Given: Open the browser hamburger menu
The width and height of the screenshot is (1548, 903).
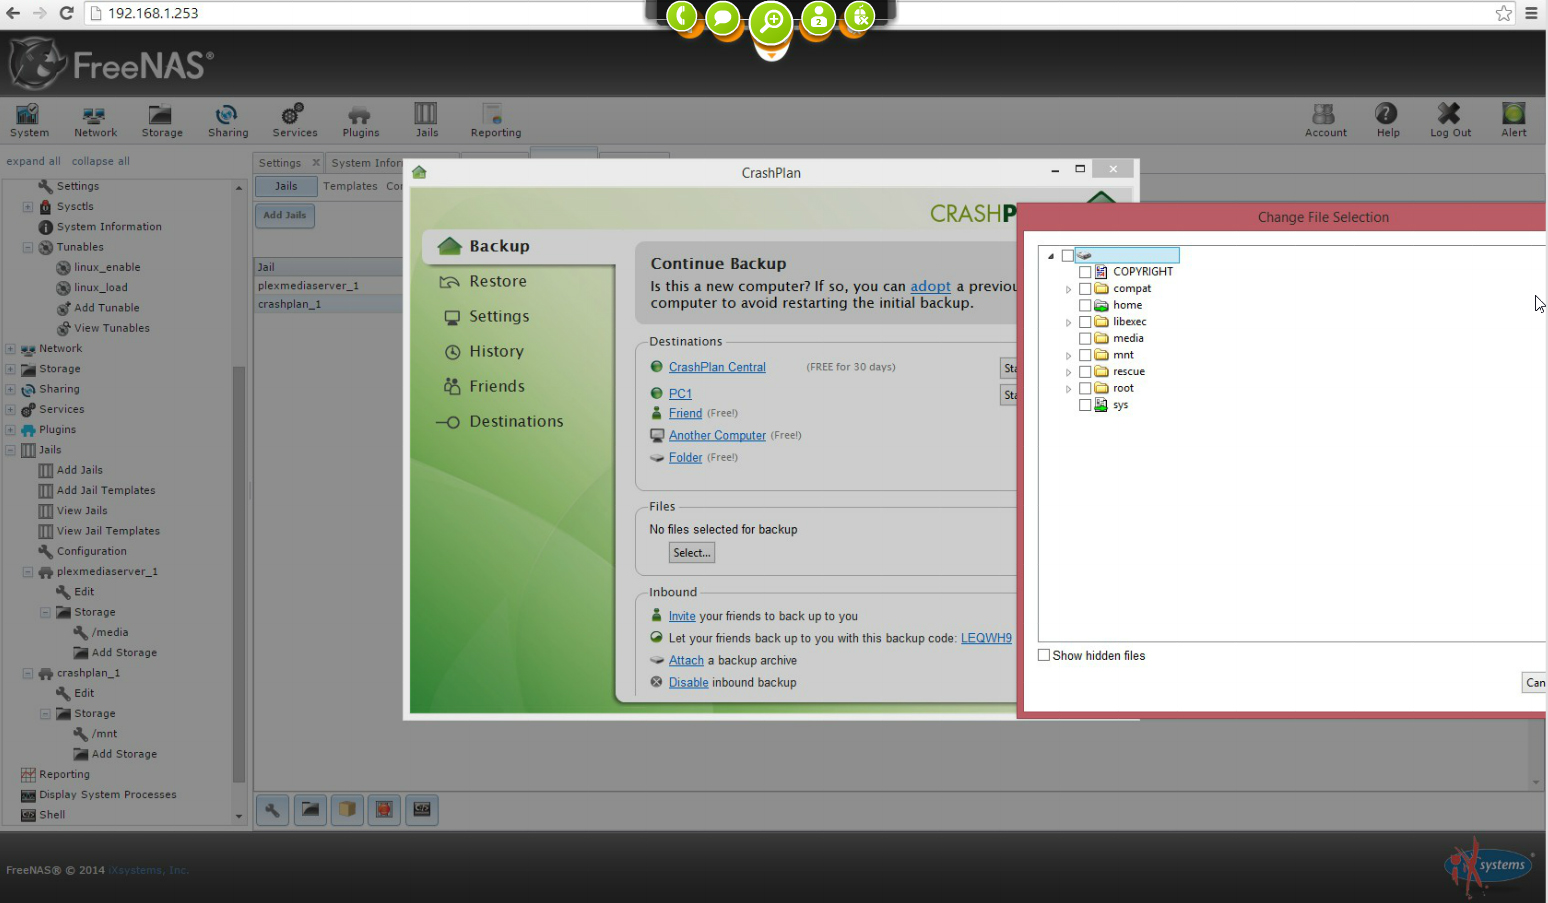Looking at the screenshot, I should 1531,13.
